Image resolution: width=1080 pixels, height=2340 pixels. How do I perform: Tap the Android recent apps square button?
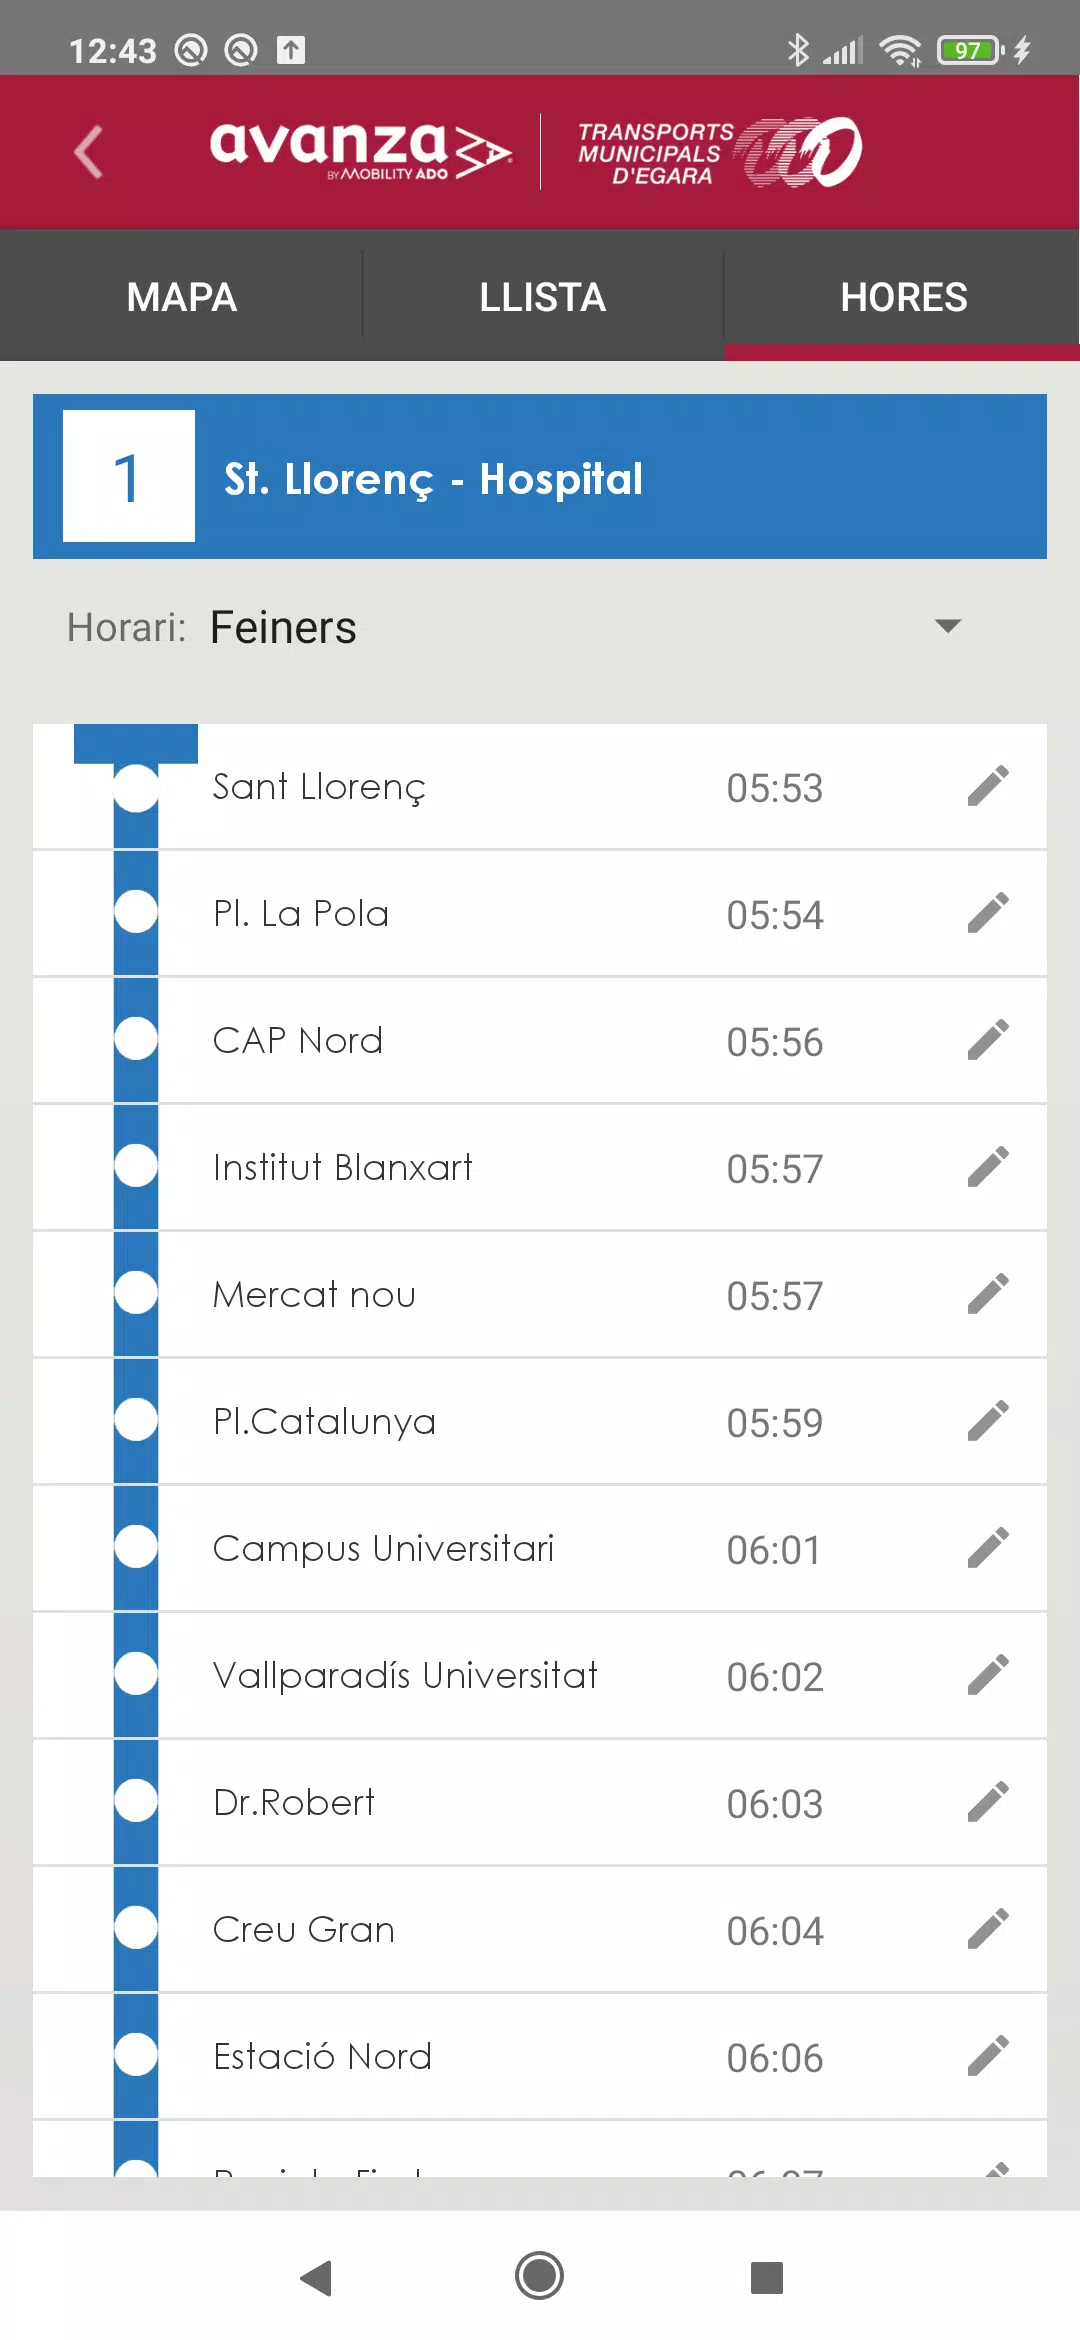click(x=767, y=2277)
